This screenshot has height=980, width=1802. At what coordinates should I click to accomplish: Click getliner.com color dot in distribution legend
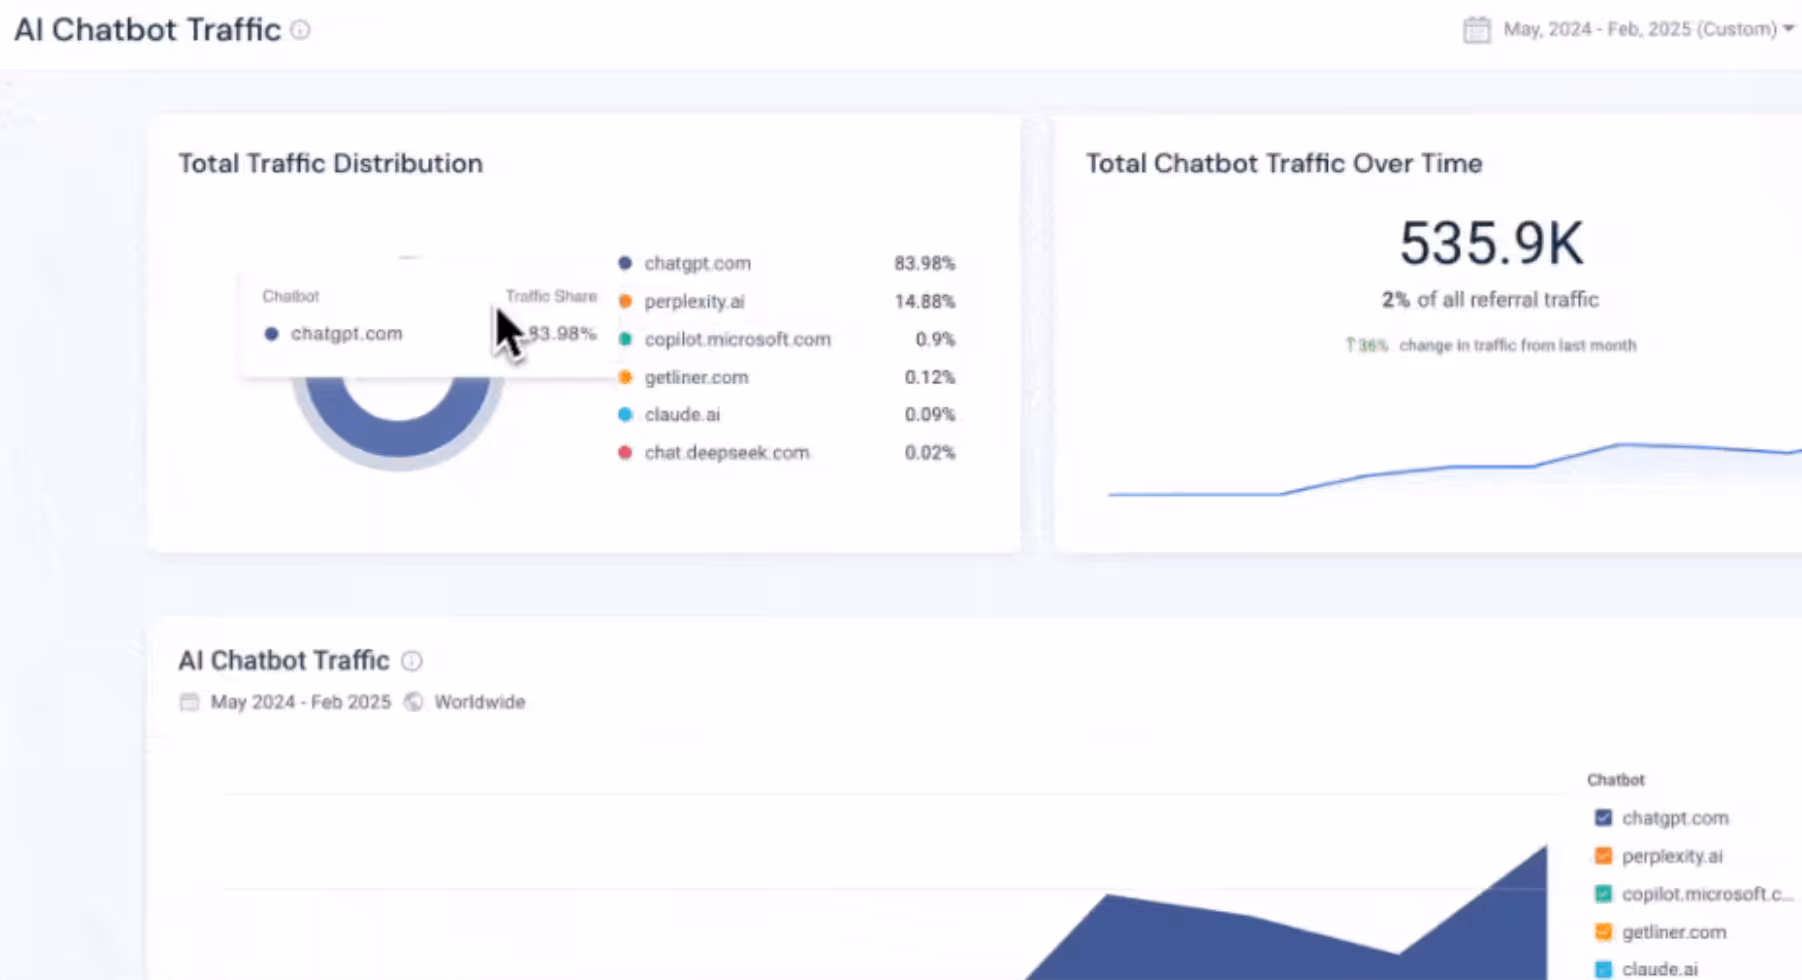[x=625, y=377]
